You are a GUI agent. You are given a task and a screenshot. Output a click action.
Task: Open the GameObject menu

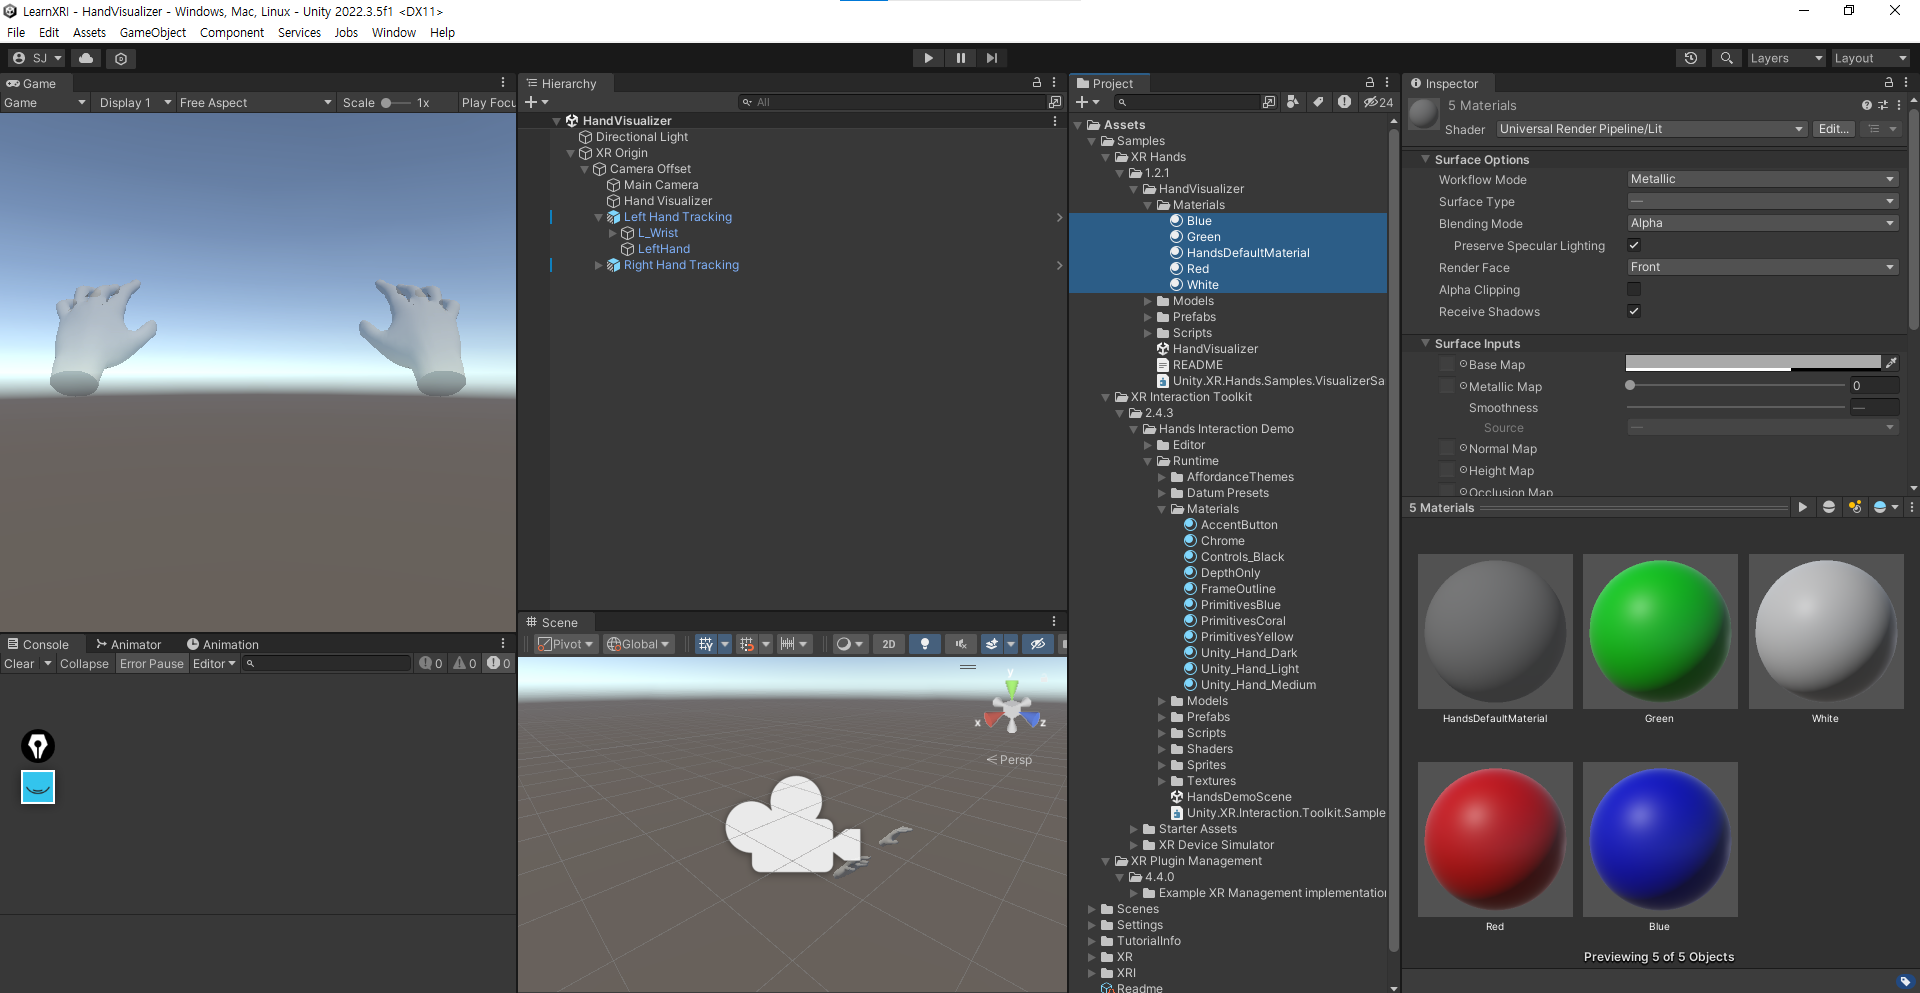point(153,32)
